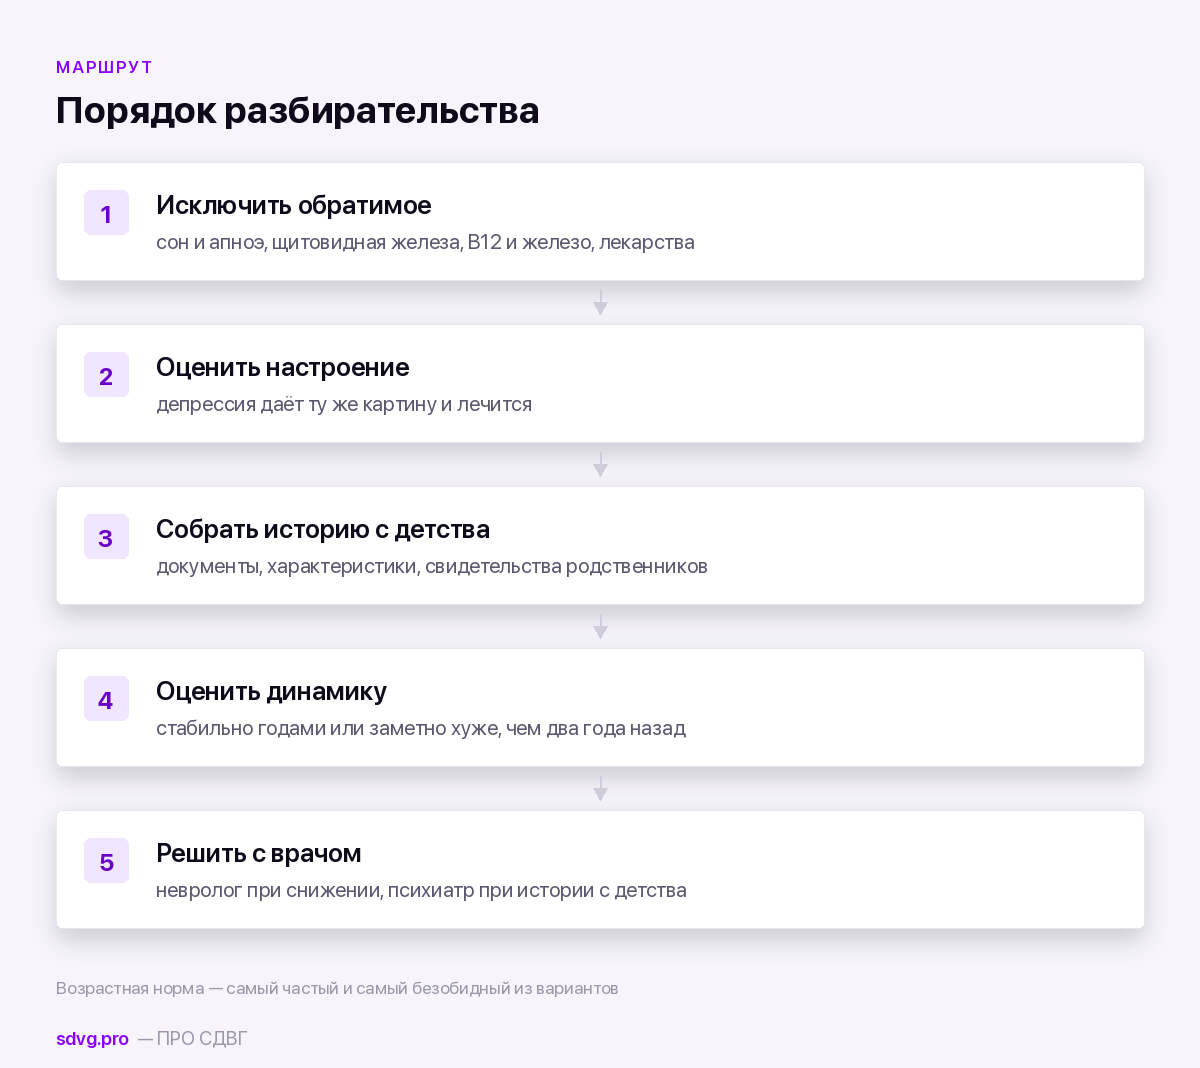
Task: Click 'документы, характеристики, свидетельства родственников'
Action: (x=432, y=567)
